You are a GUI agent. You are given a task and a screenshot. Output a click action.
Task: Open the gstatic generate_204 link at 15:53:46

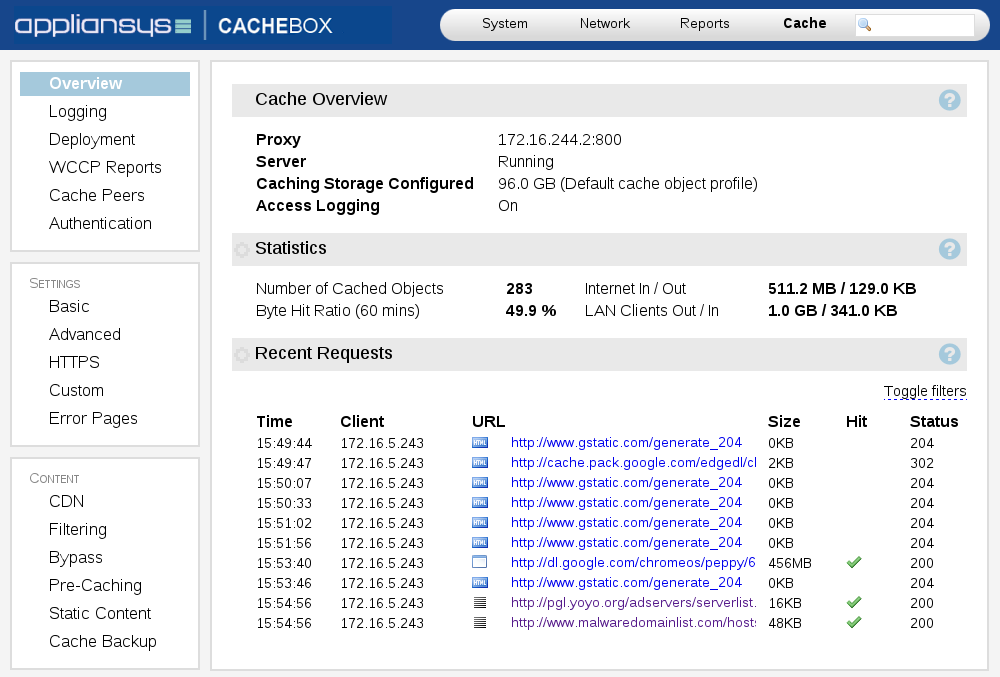point(626,583)
